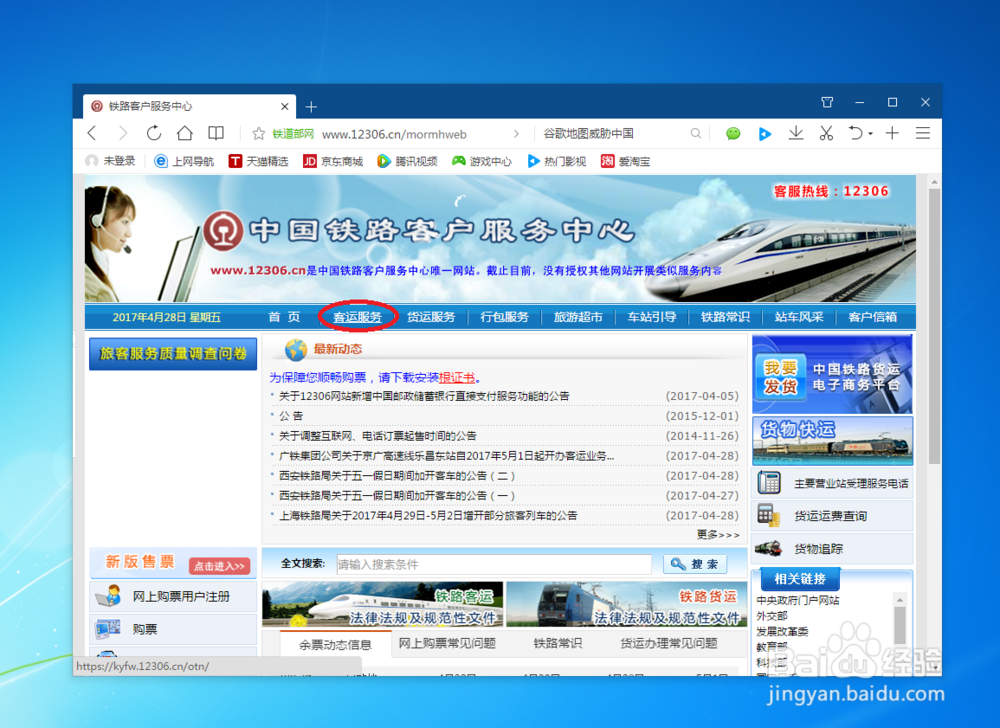Focus the 全文搜索 input field
Viewport: 1000px width, 728px height.
point(494,564)
